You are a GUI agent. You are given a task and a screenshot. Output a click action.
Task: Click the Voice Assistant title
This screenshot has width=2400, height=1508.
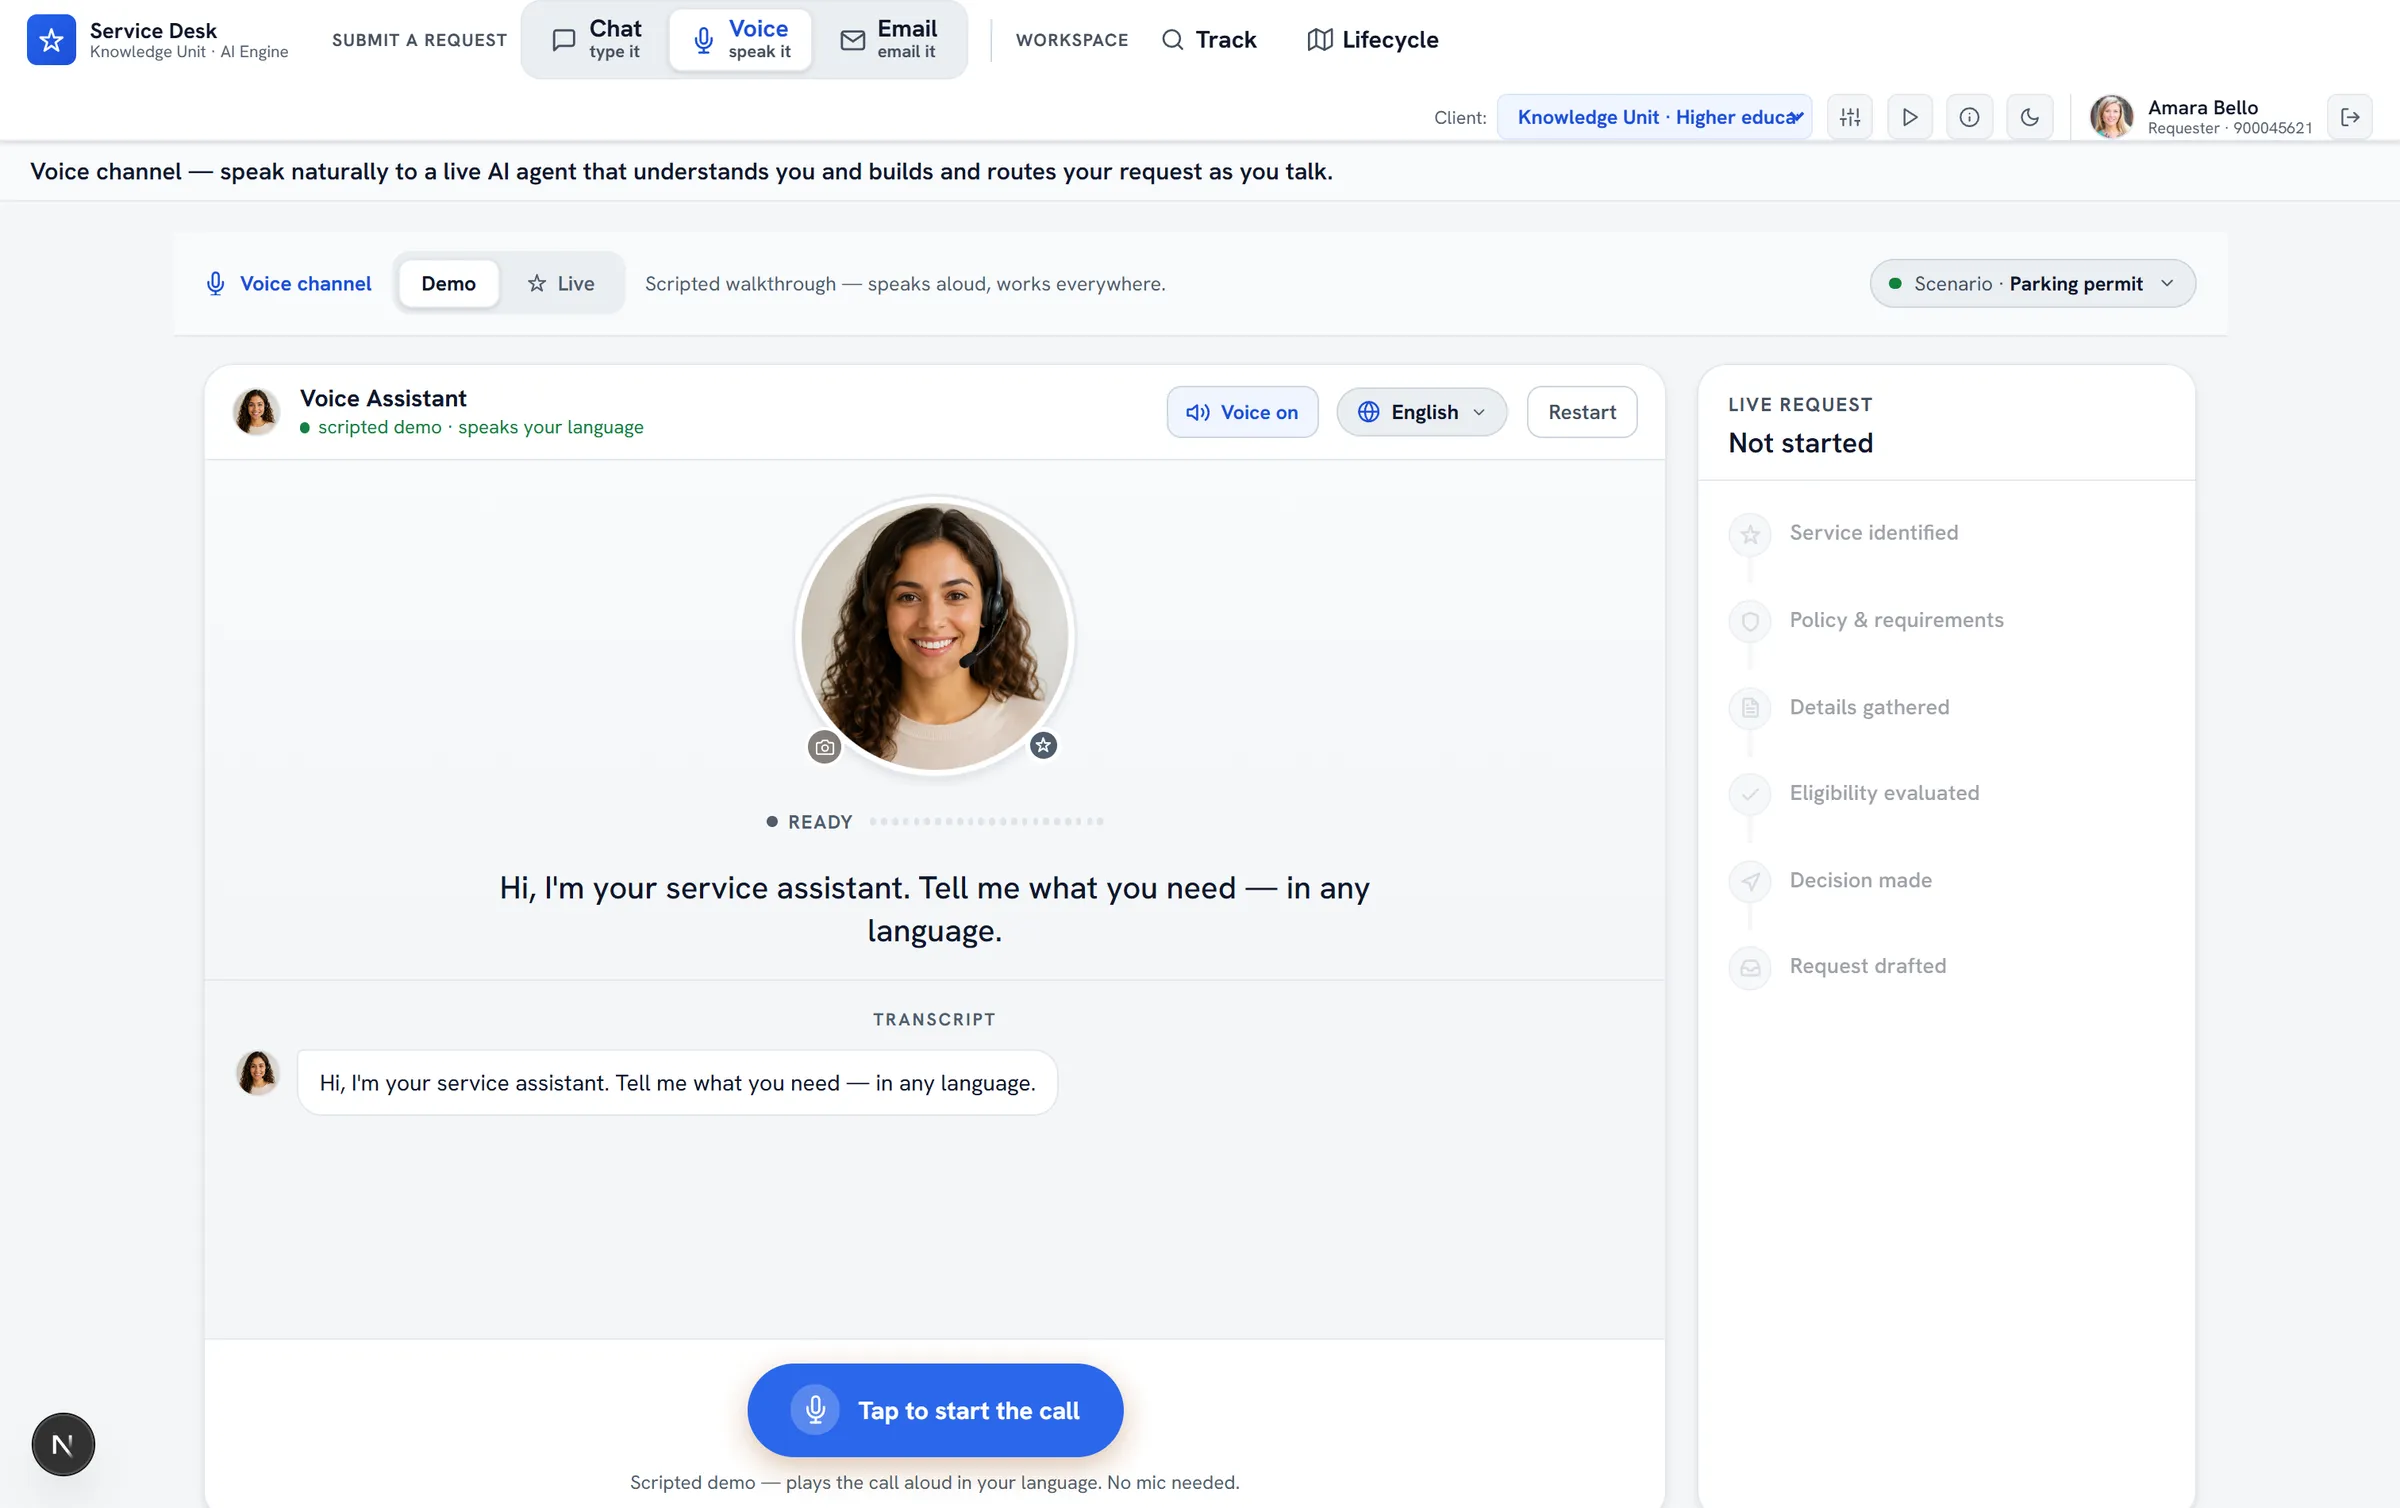point(383,398)
